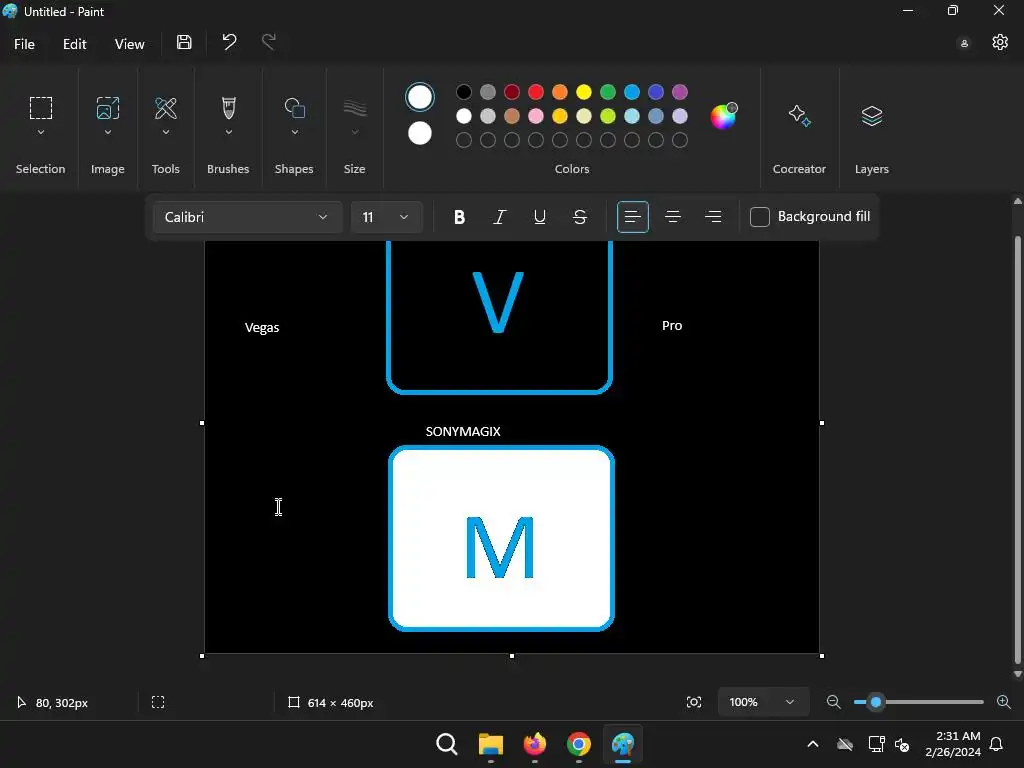The height and width of the screenshot is (768, 1024).
Task: Expand the Tools chevron
Action: (166, 133)
